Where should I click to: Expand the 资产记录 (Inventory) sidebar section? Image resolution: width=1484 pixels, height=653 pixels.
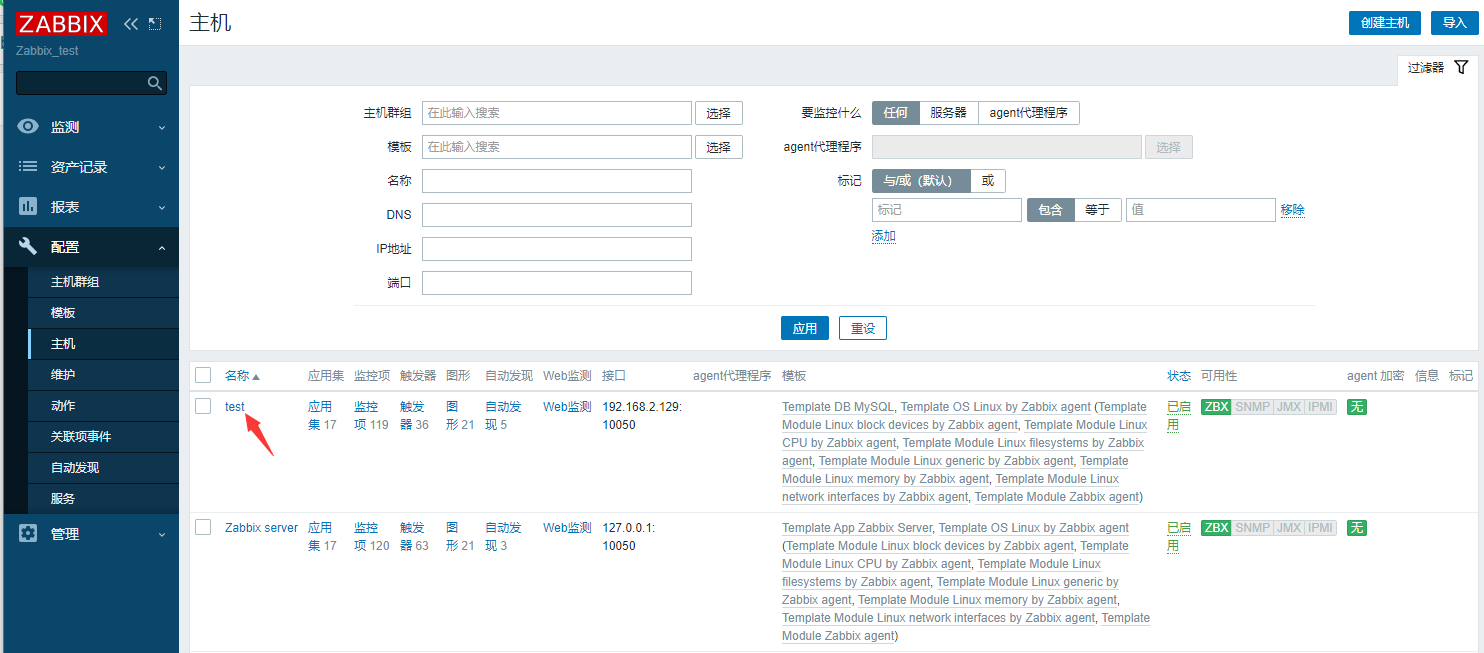pos(77,166)
